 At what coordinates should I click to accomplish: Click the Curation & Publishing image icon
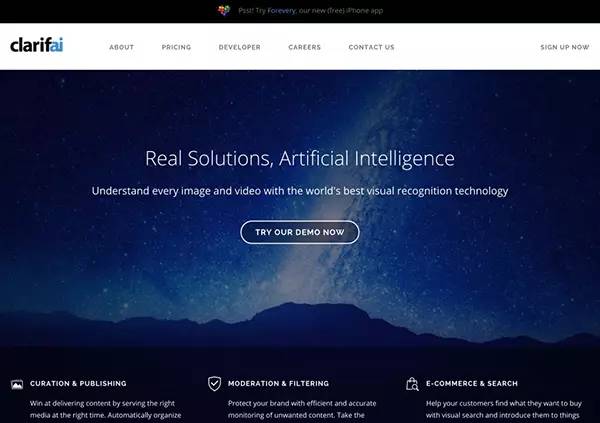point(17,384)
